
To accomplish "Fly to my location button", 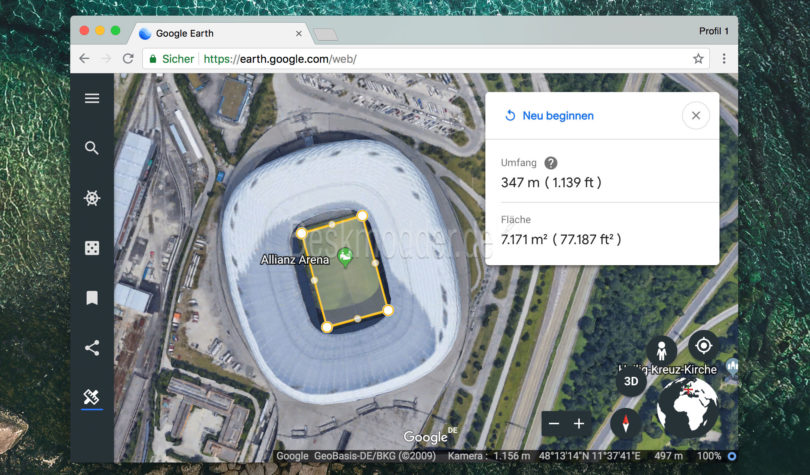I will (703, 345).
